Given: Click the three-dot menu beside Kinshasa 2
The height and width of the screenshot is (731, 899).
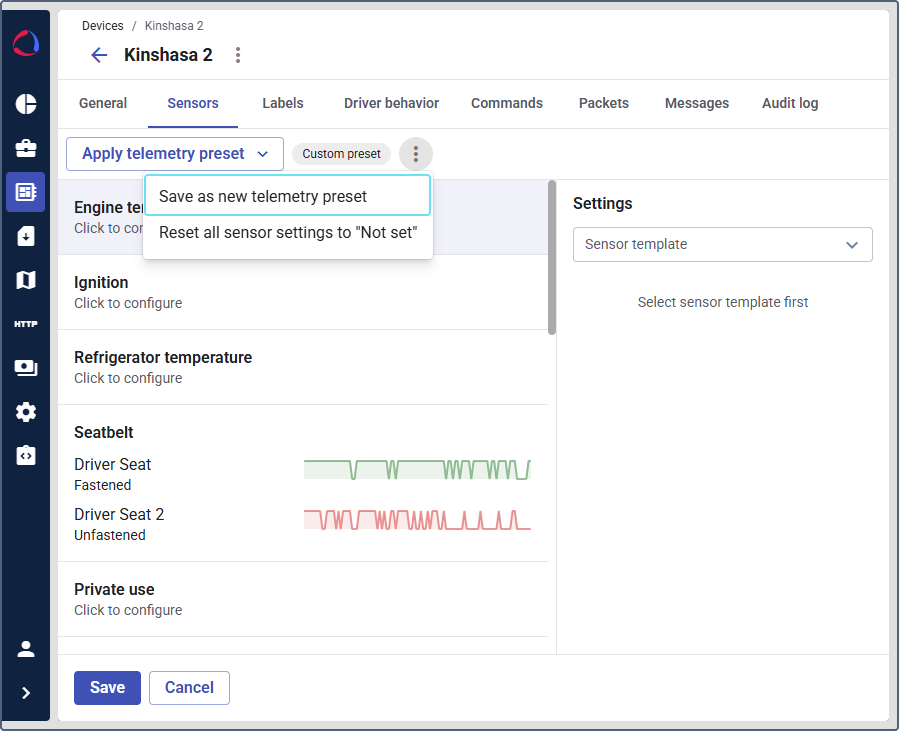Looking at the screenshot, I should (237, 55).
